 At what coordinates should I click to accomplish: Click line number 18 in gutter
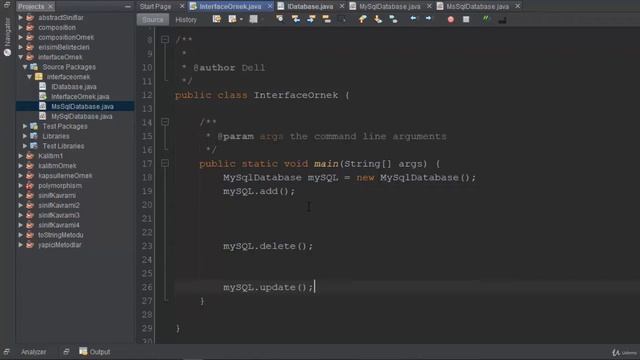pos(147,177)
